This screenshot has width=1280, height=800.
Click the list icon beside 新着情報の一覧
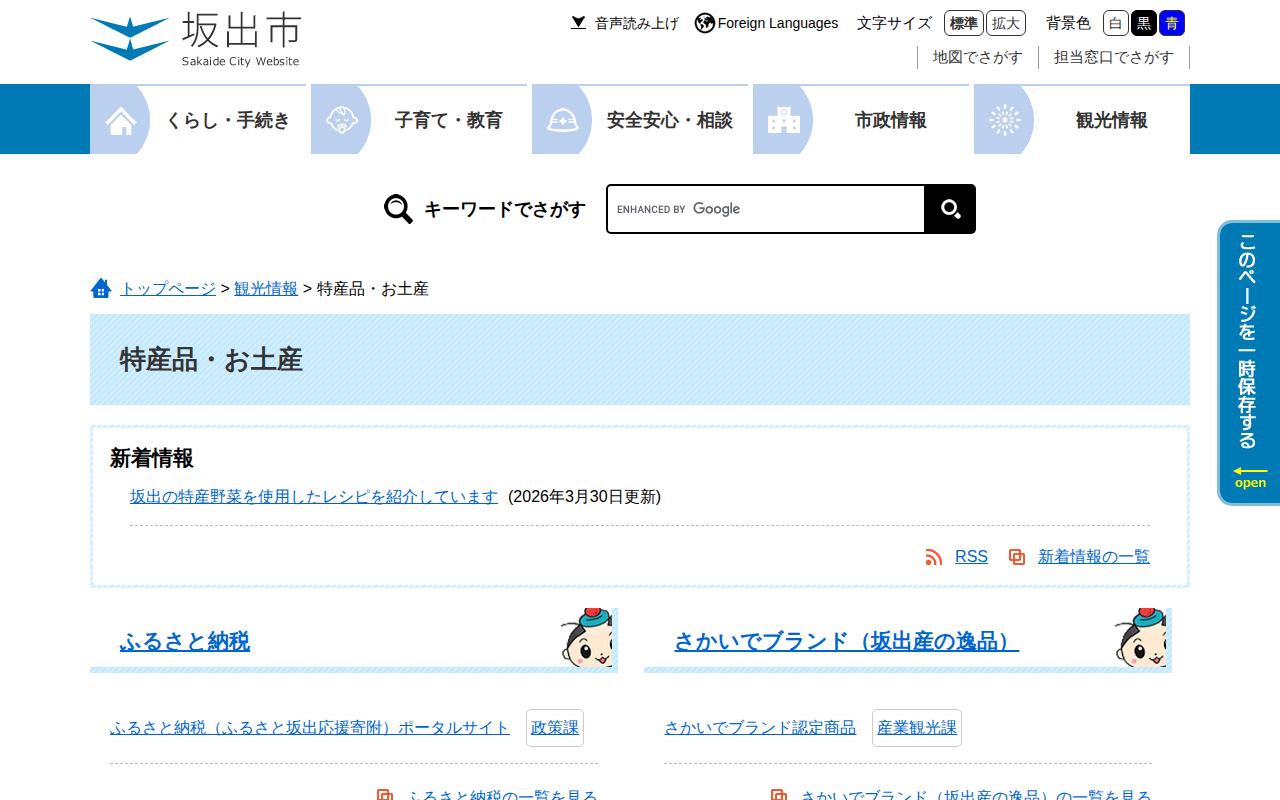[1017, 557]
